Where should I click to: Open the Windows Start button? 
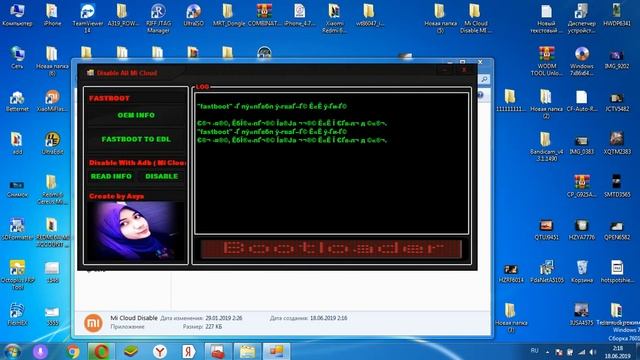[12, 351]
